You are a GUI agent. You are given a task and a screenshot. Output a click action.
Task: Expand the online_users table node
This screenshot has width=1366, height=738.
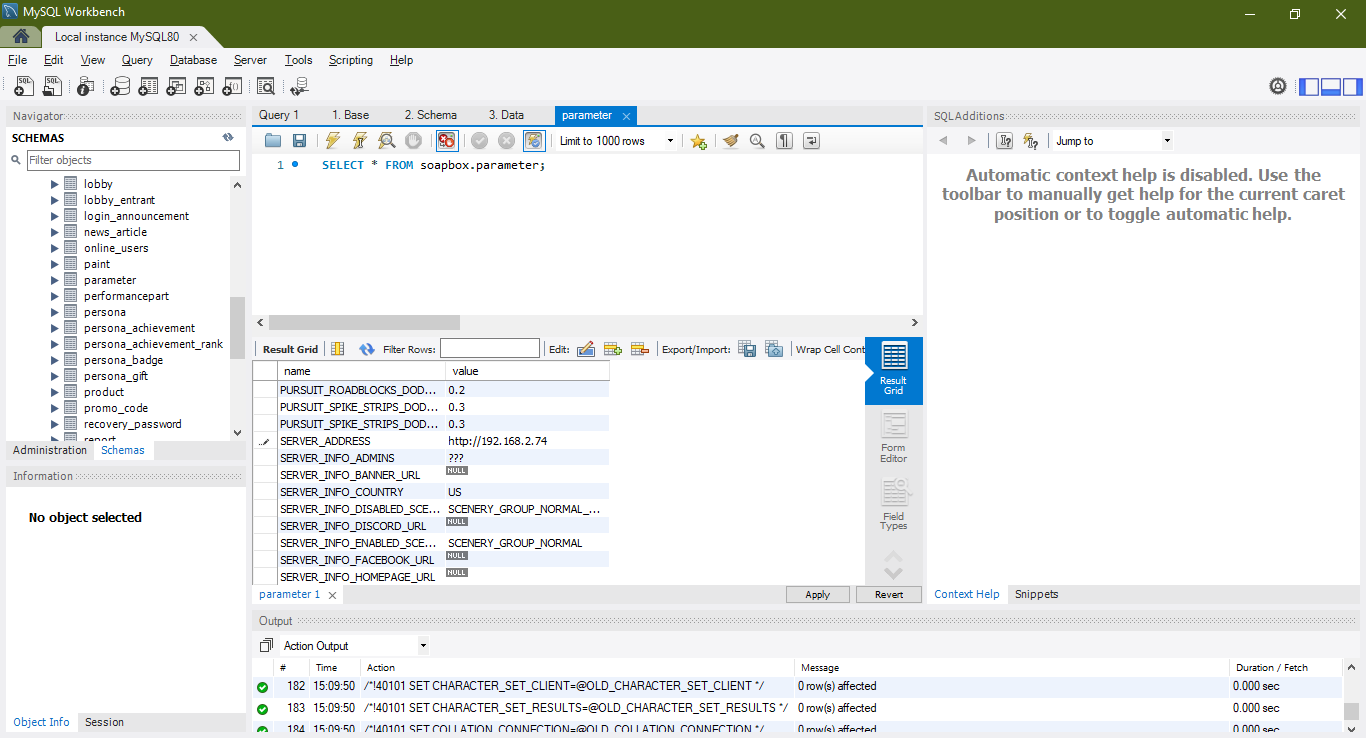click(x=55, y=248)
